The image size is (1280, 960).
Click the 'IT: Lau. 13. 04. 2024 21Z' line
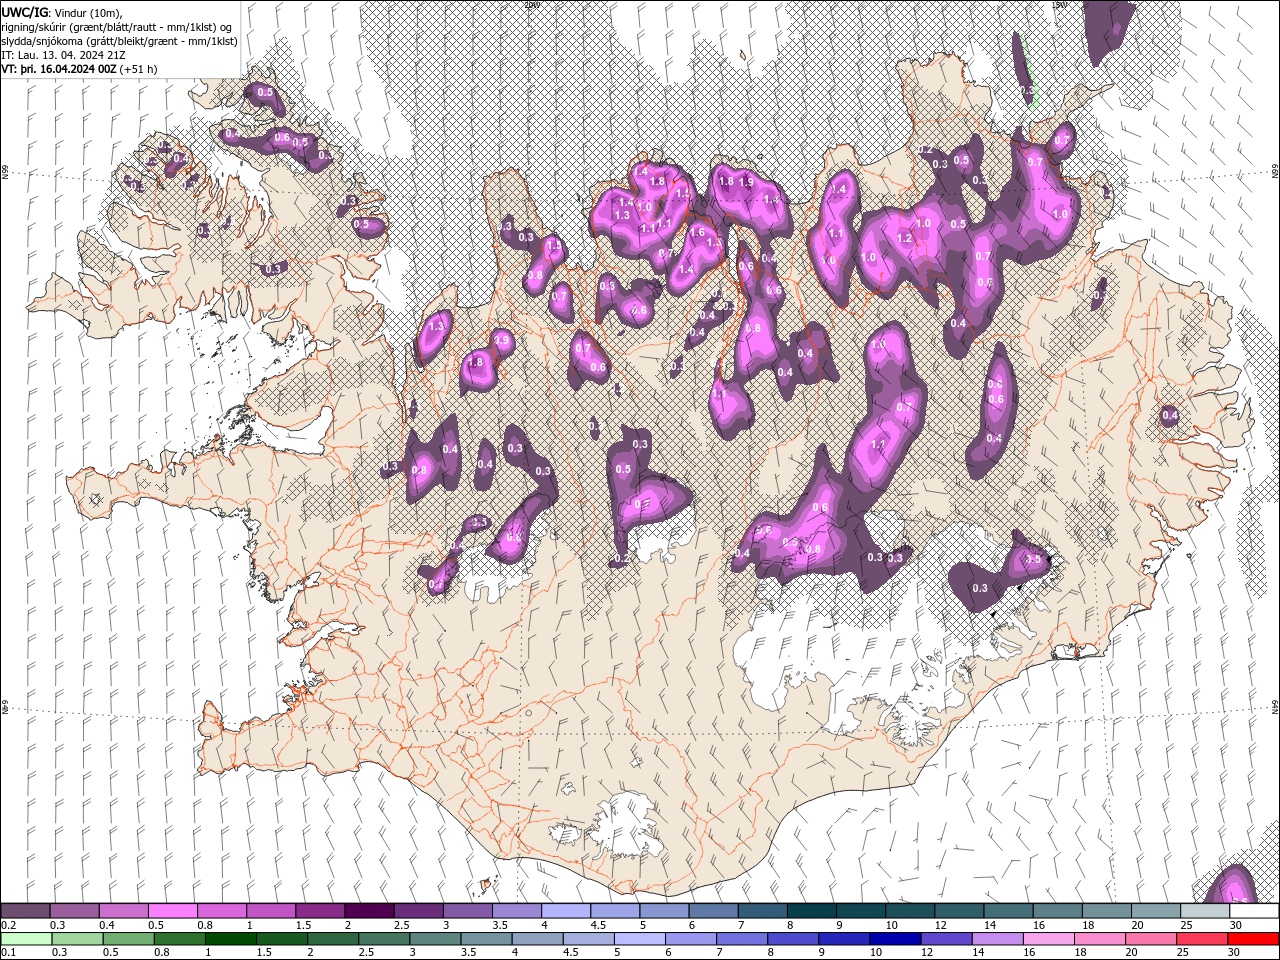63,55
